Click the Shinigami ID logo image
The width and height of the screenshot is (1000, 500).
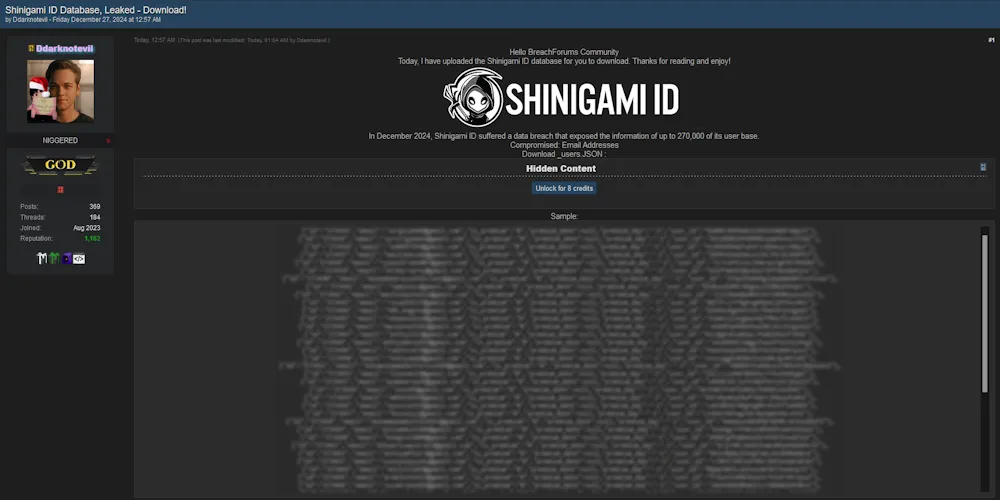pos(561,98)
